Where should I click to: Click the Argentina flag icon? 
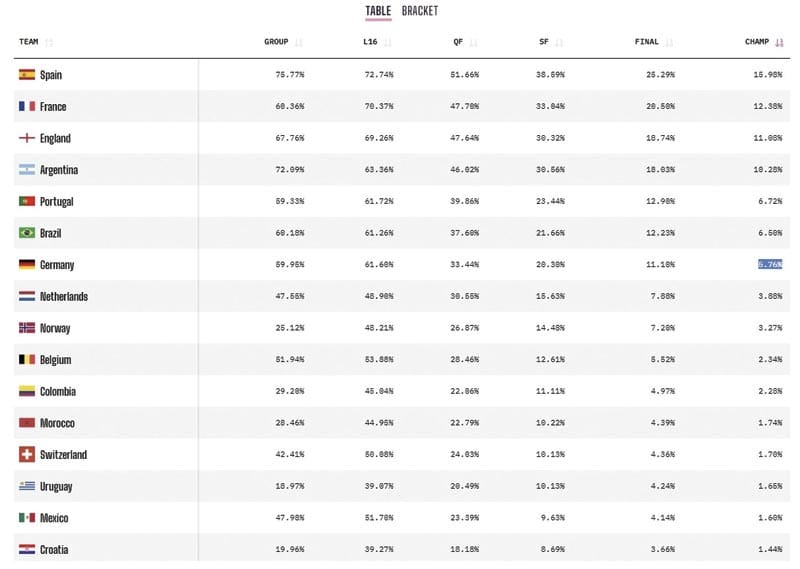(27, 170)
